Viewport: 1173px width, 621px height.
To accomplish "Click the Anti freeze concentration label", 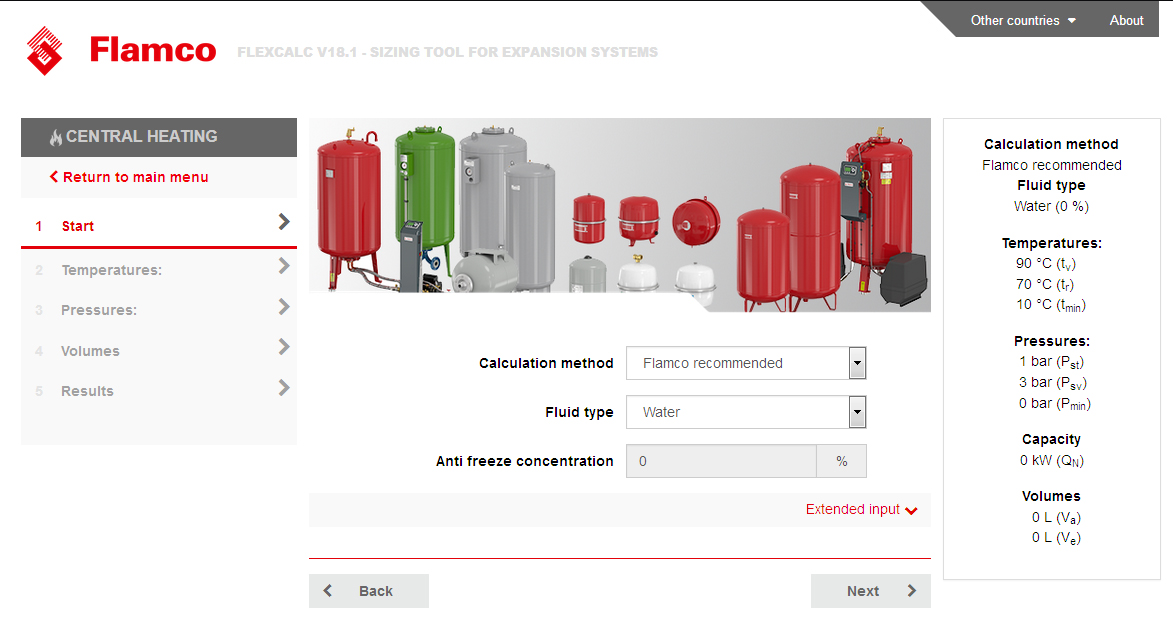I will 524,461.
